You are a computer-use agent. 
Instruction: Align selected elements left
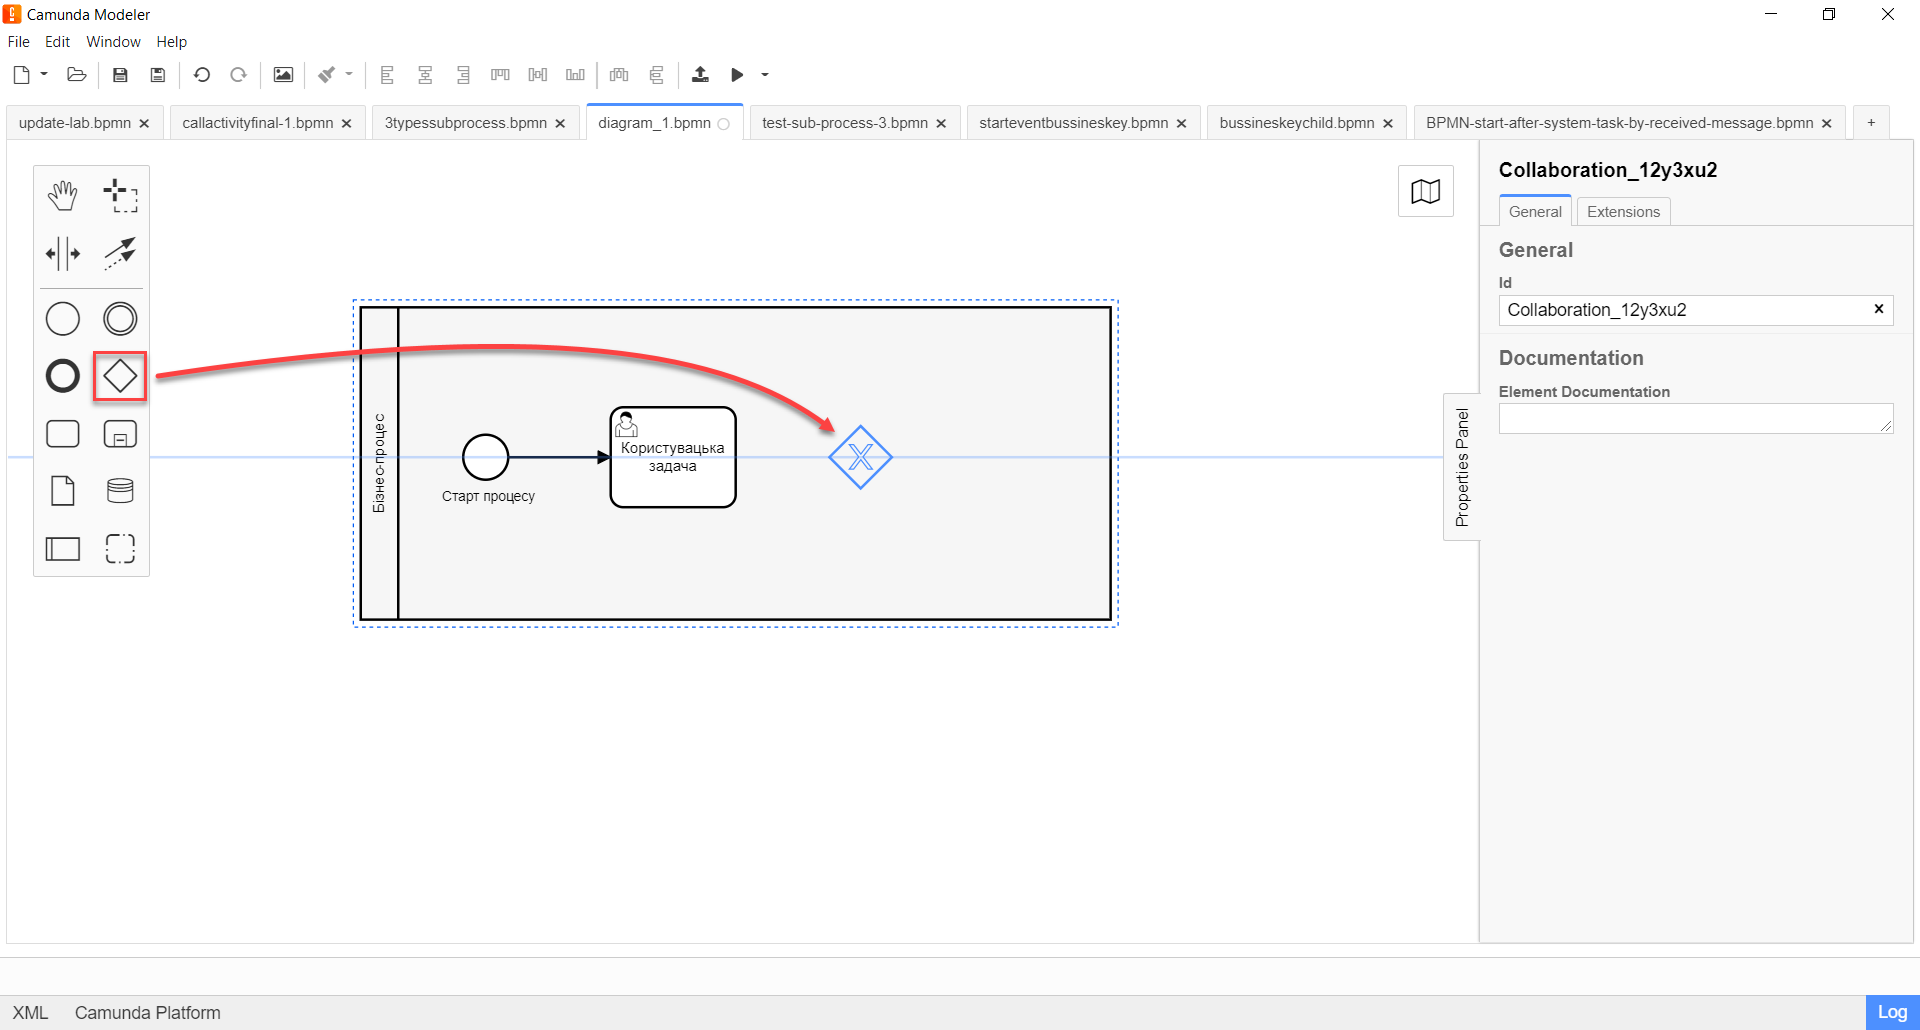click(388, 75)
